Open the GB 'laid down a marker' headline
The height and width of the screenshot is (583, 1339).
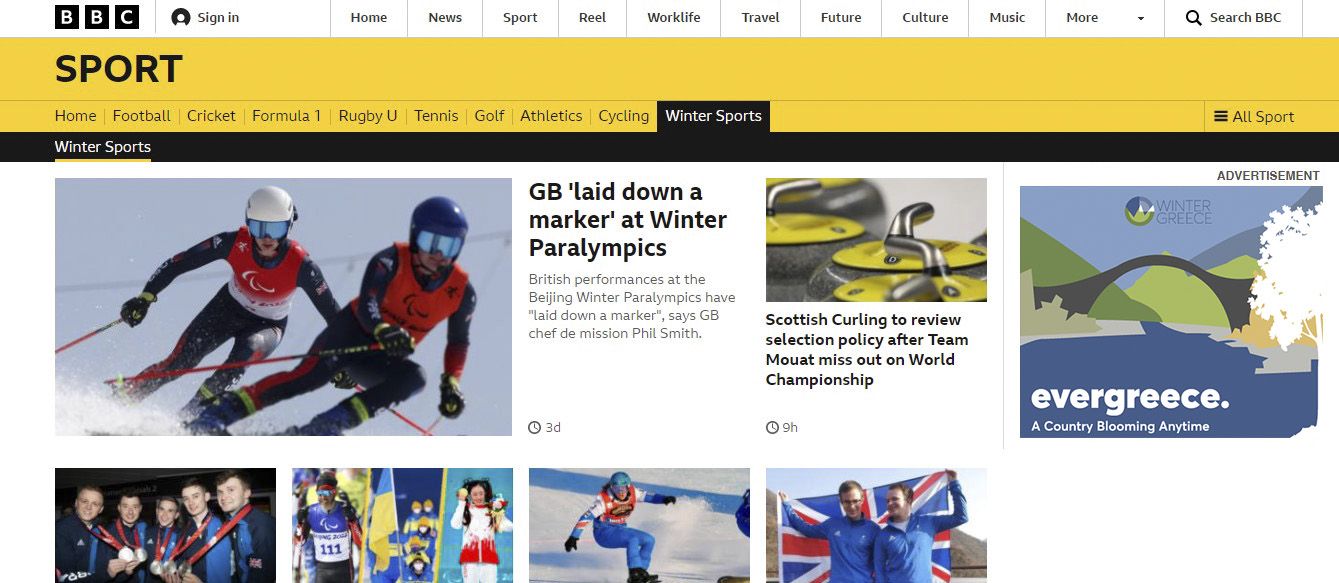pos(628,220)
